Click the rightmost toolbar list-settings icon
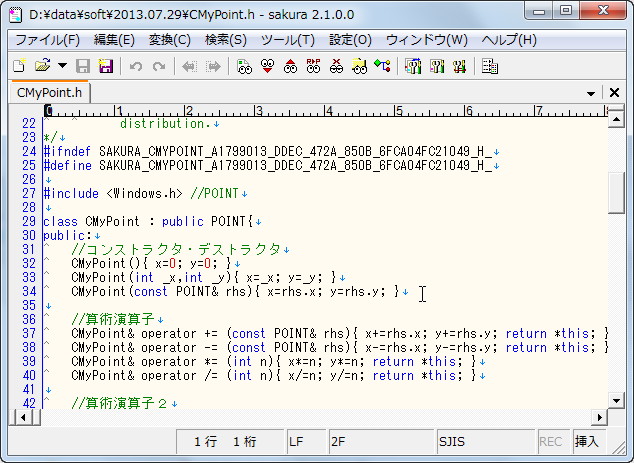 (490, 66)
